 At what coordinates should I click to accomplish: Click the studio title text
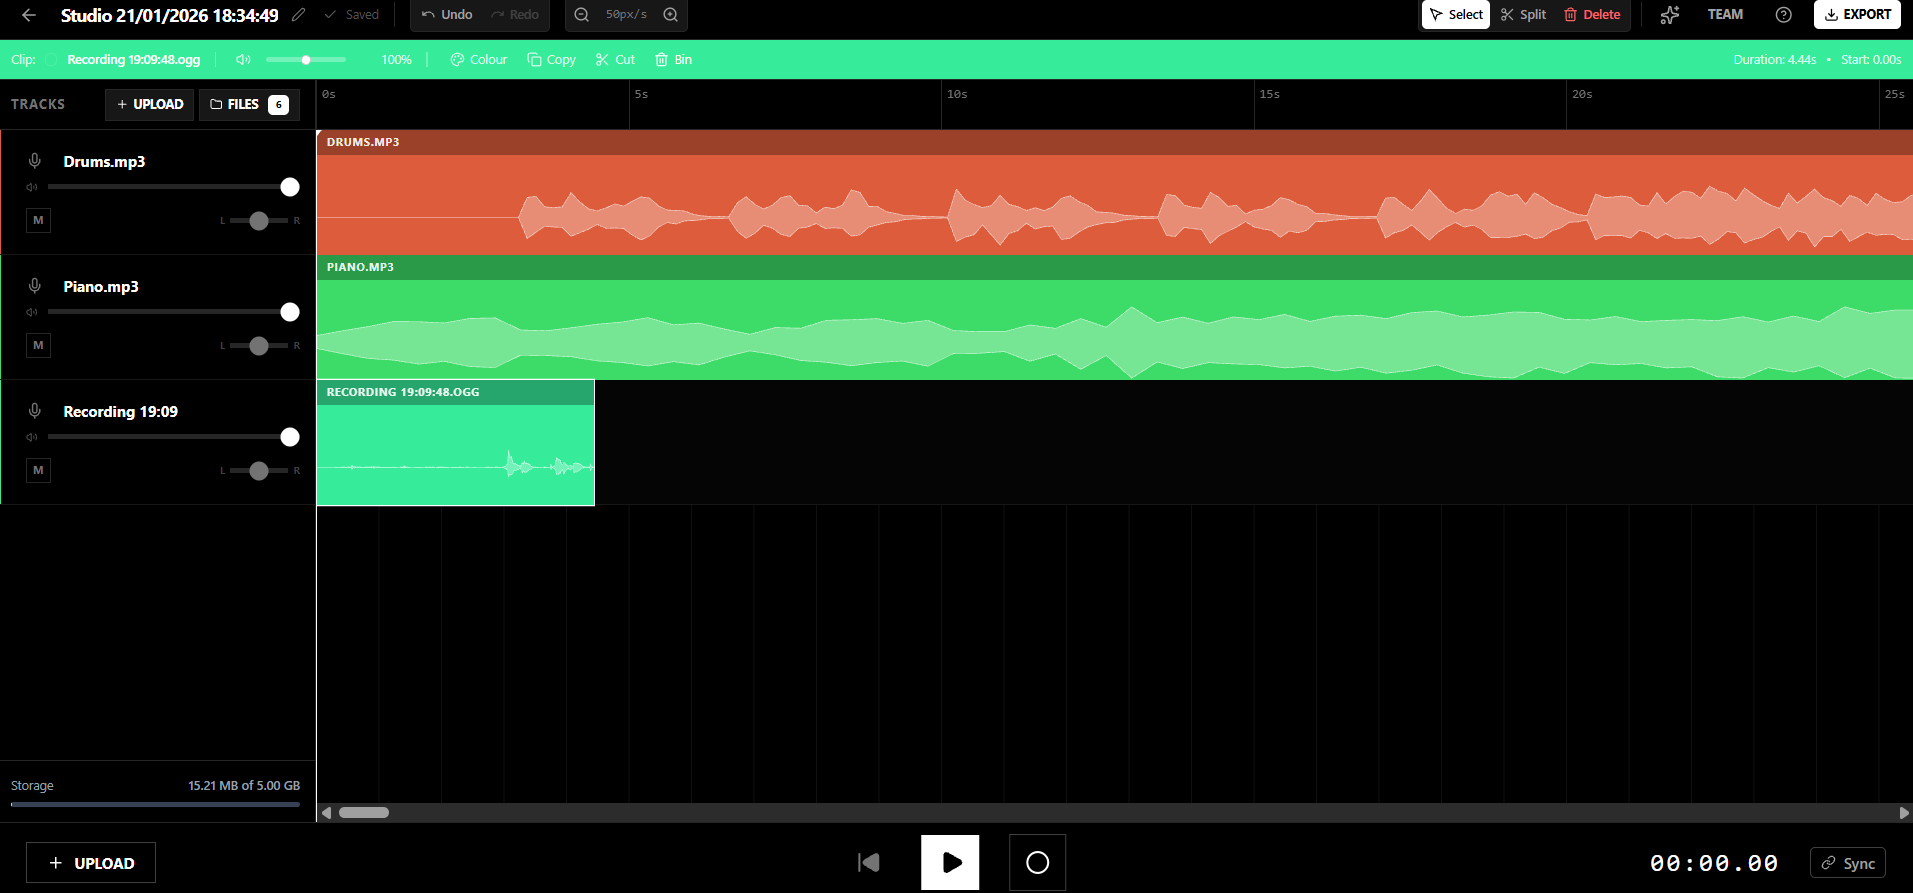pyautogui.click(x=170, y=15)
